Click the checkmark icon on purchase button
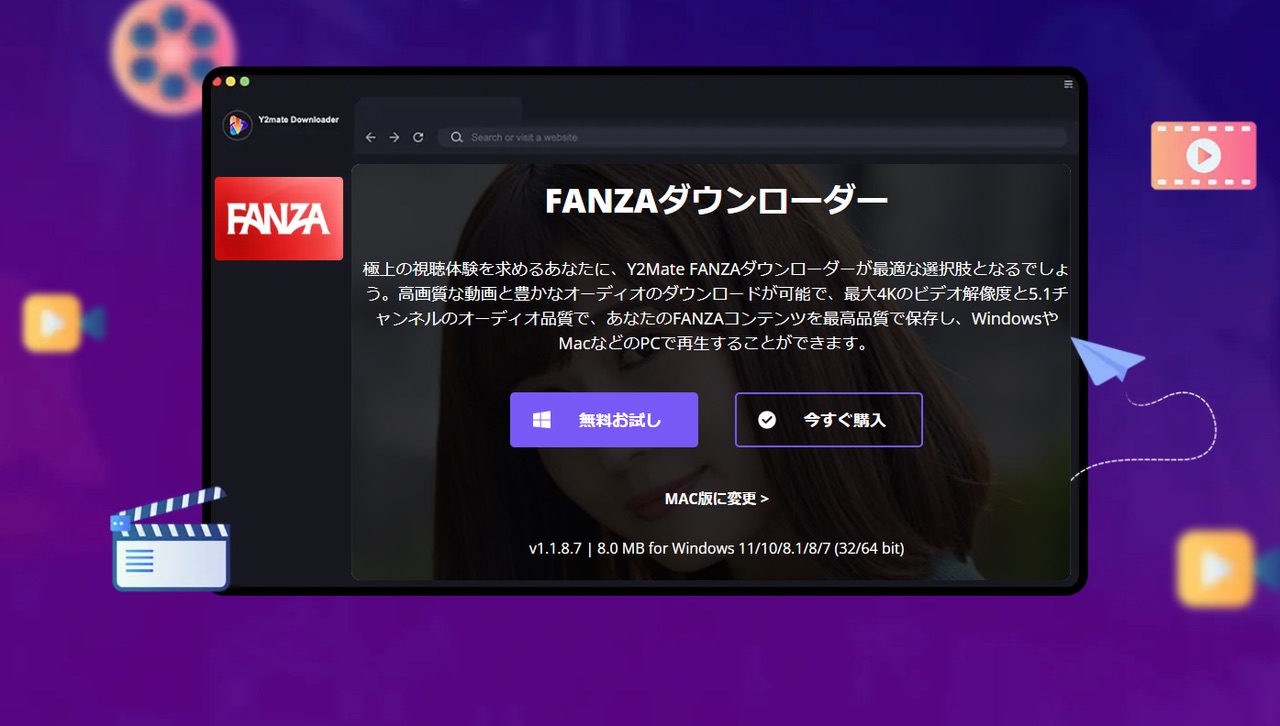 pyautogui.click(x=767, y=420)
